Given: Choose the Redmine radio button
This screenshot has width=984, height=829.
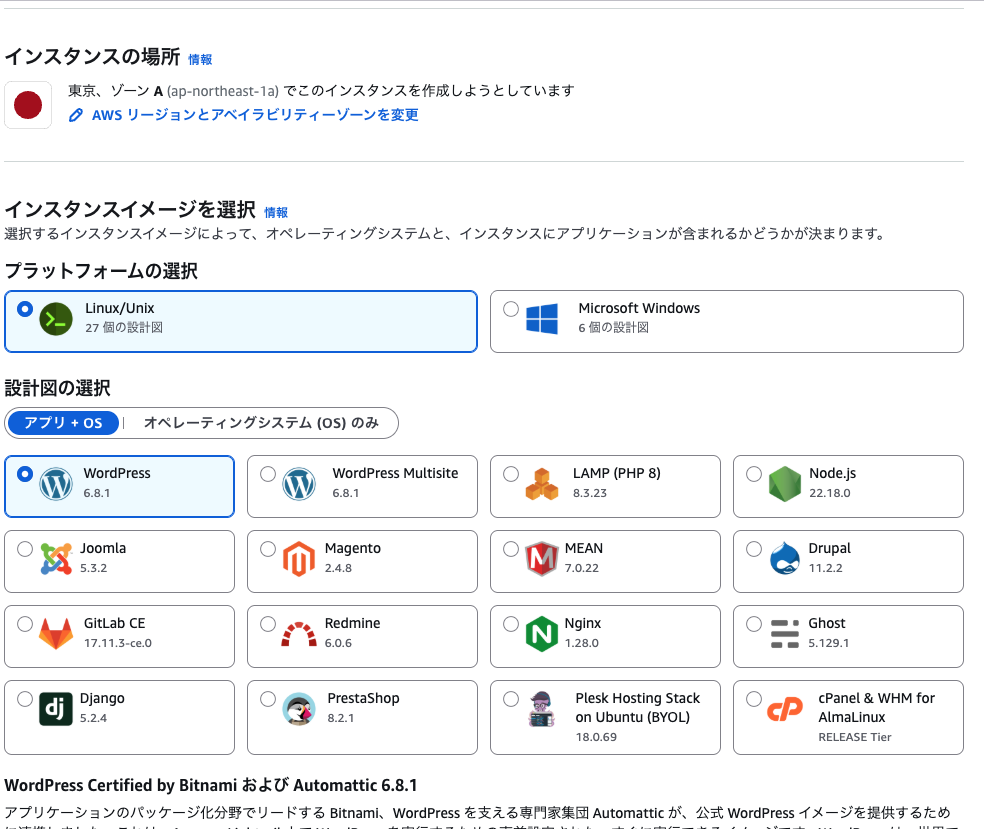Looking at the screenshot, I should click(x=268, y=624).
